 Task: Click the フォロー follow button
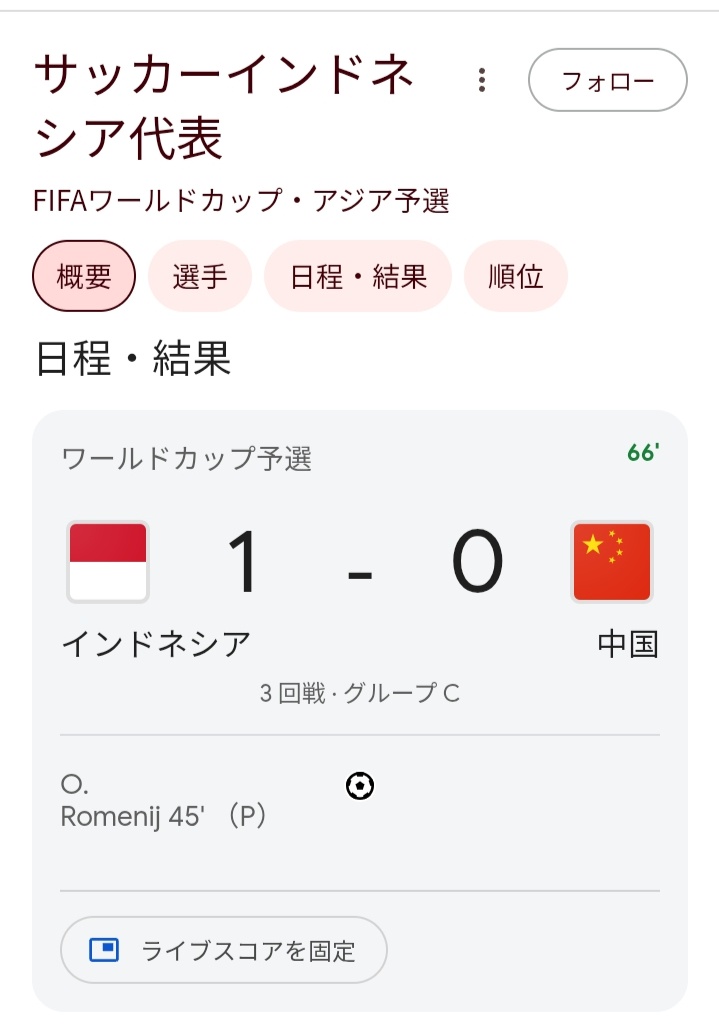tap(607, 80)
